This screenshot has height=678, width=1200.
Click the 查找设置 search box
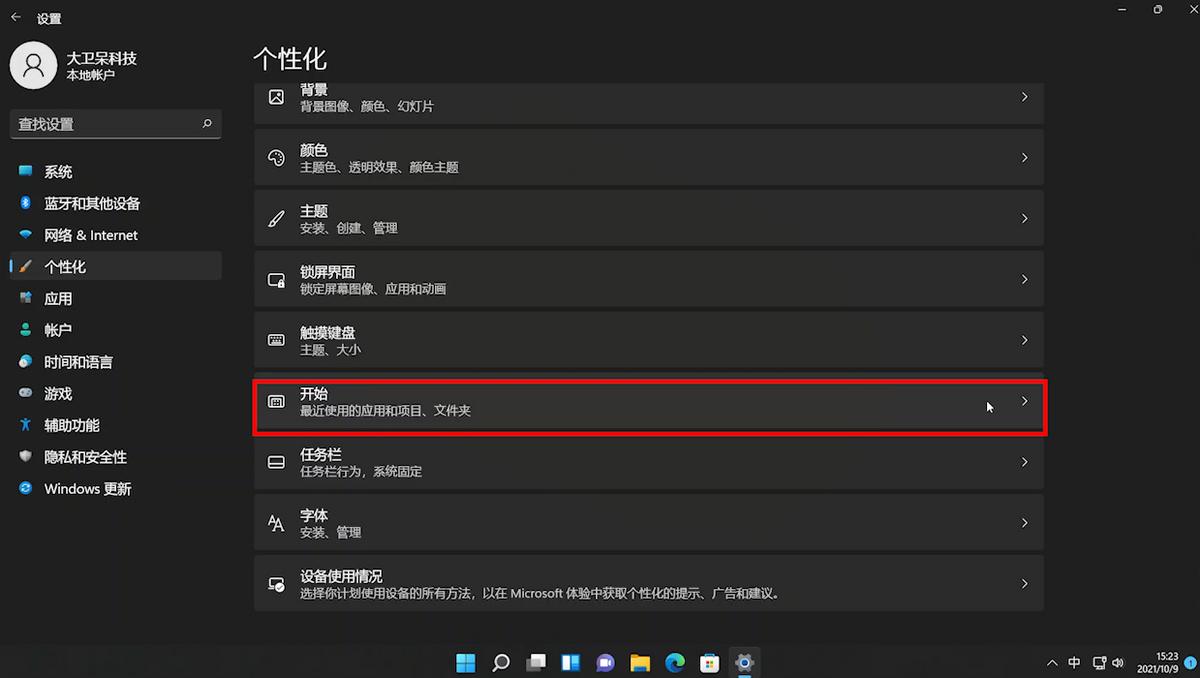(115, 124)
